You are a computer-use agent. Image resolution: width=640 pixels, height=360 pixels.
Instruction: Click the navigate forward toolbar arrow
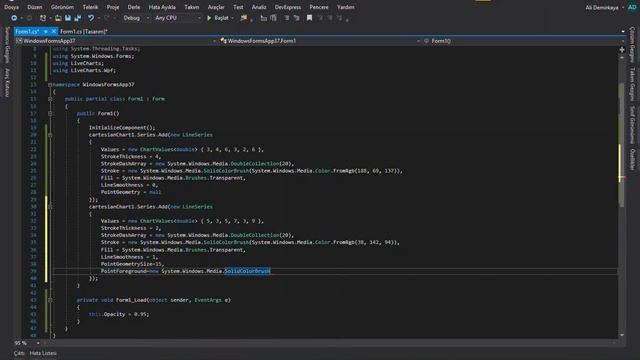(29, 18)
